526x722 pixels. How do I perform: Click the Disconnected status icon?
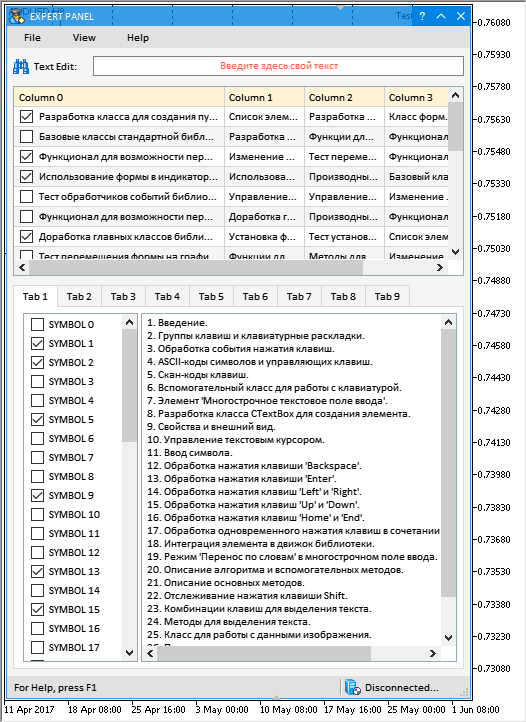point(352,687)
